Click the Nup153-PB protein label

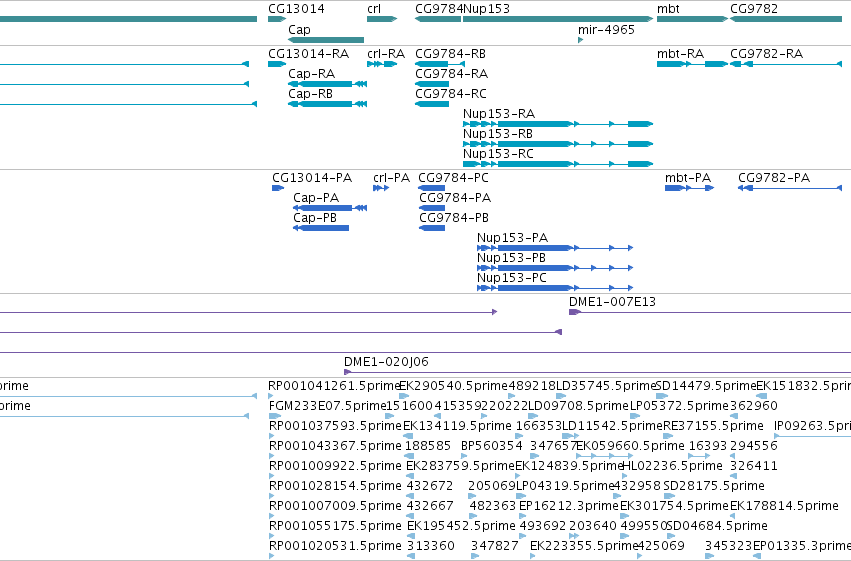point(511,258)
